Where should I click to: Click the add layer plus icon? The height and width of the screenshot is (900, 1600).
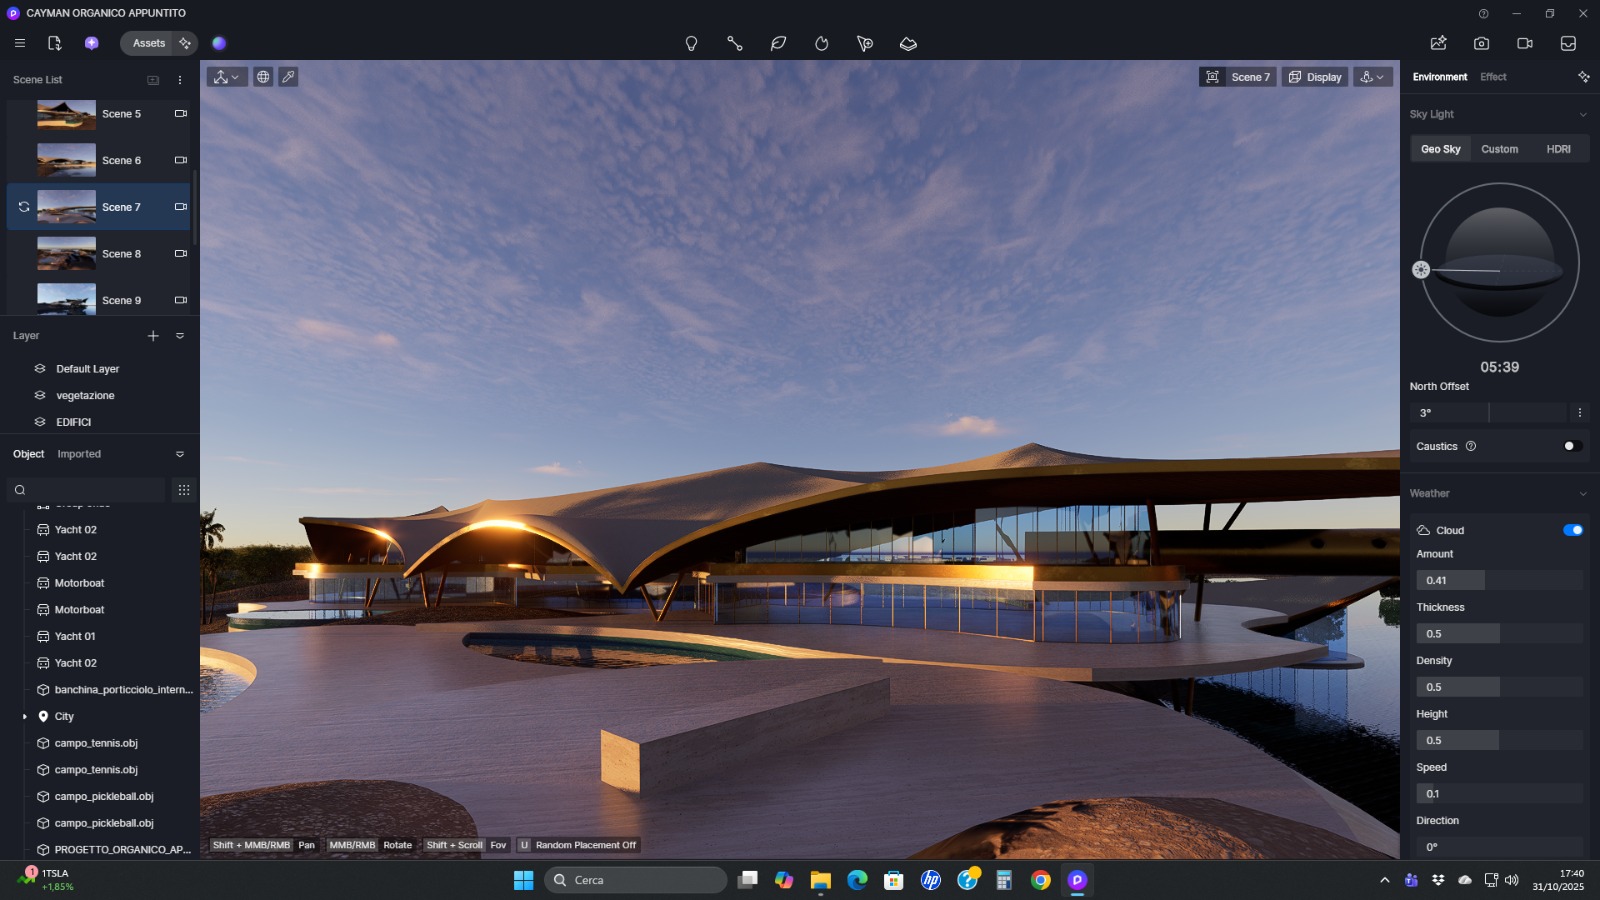153,336
